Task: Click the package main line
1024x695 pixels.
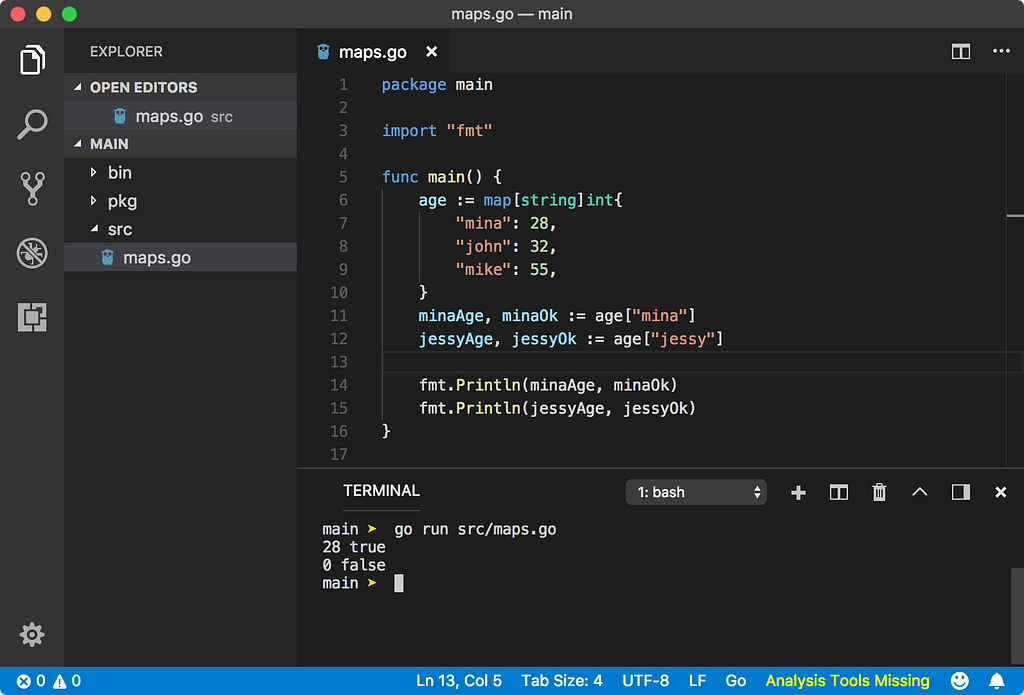Action: [x=437, y=85]
